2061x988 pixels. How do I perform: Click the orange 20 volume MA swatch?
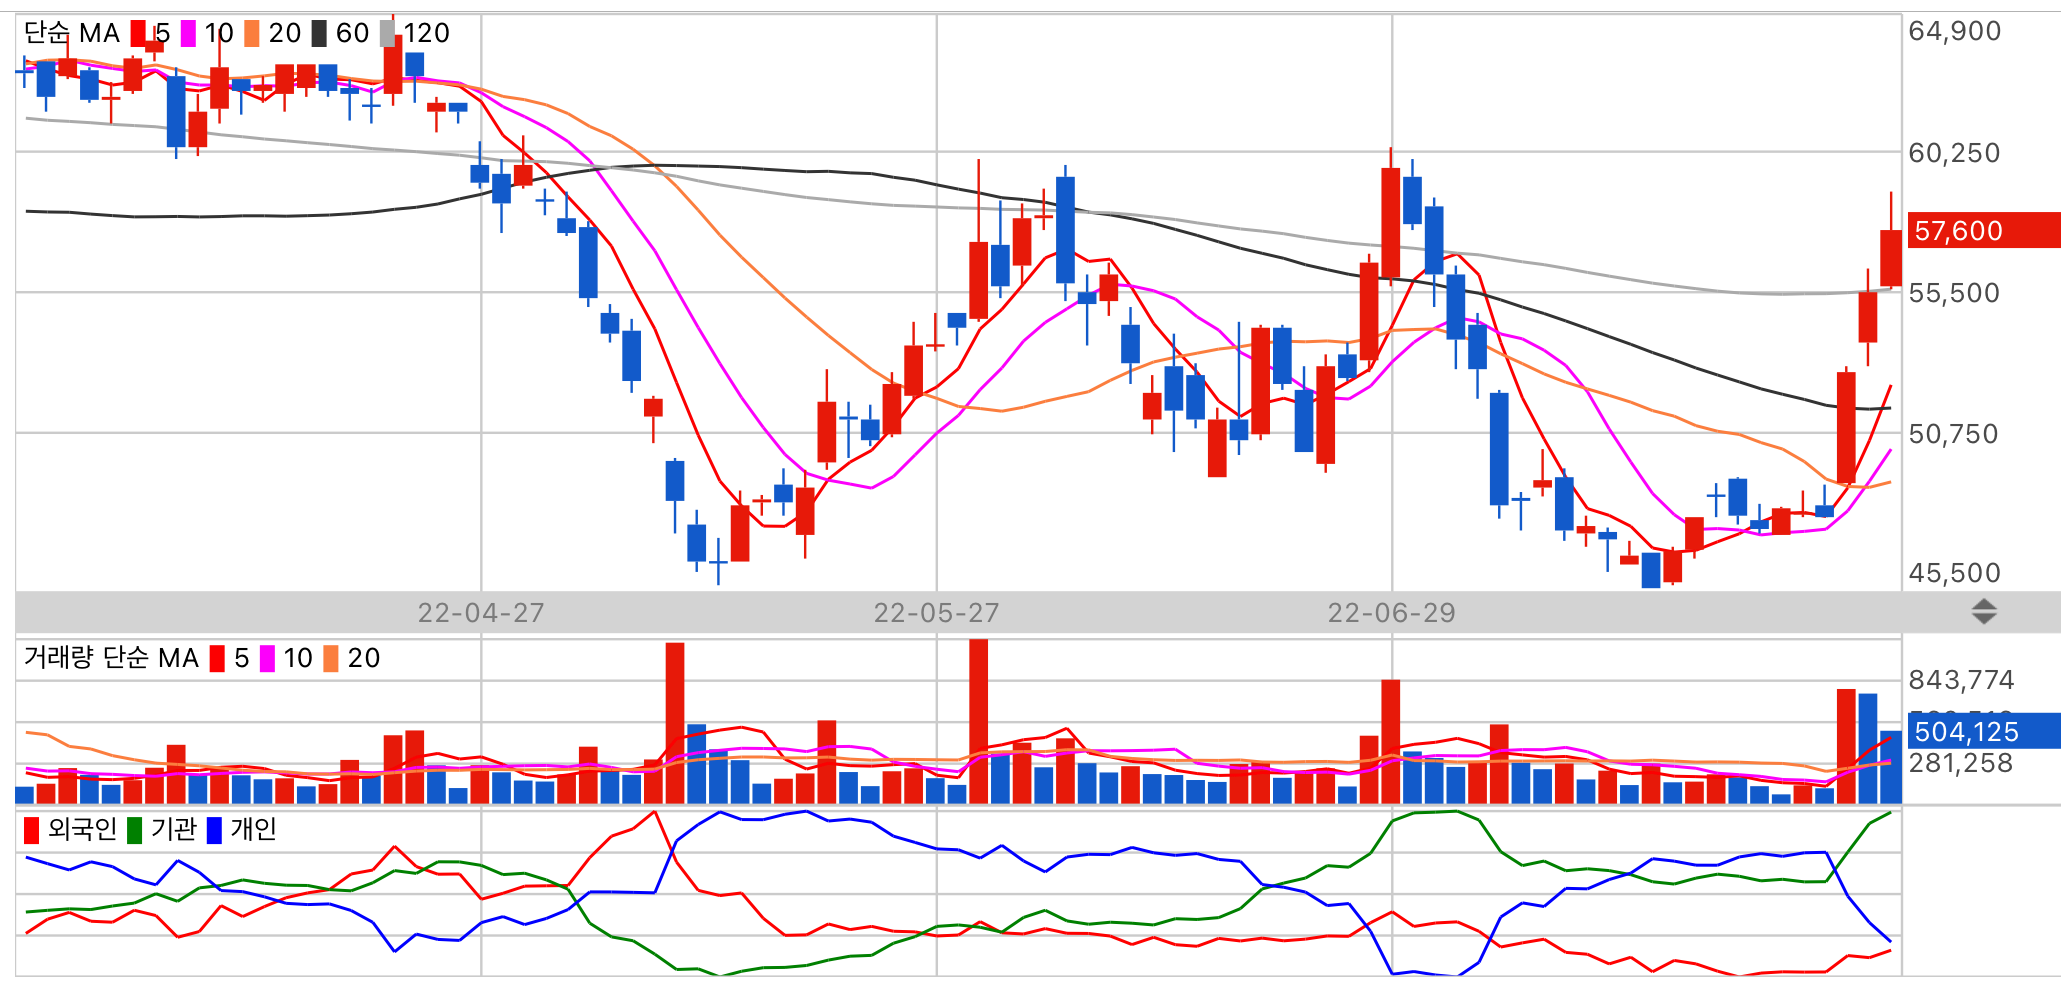(331, 658)
